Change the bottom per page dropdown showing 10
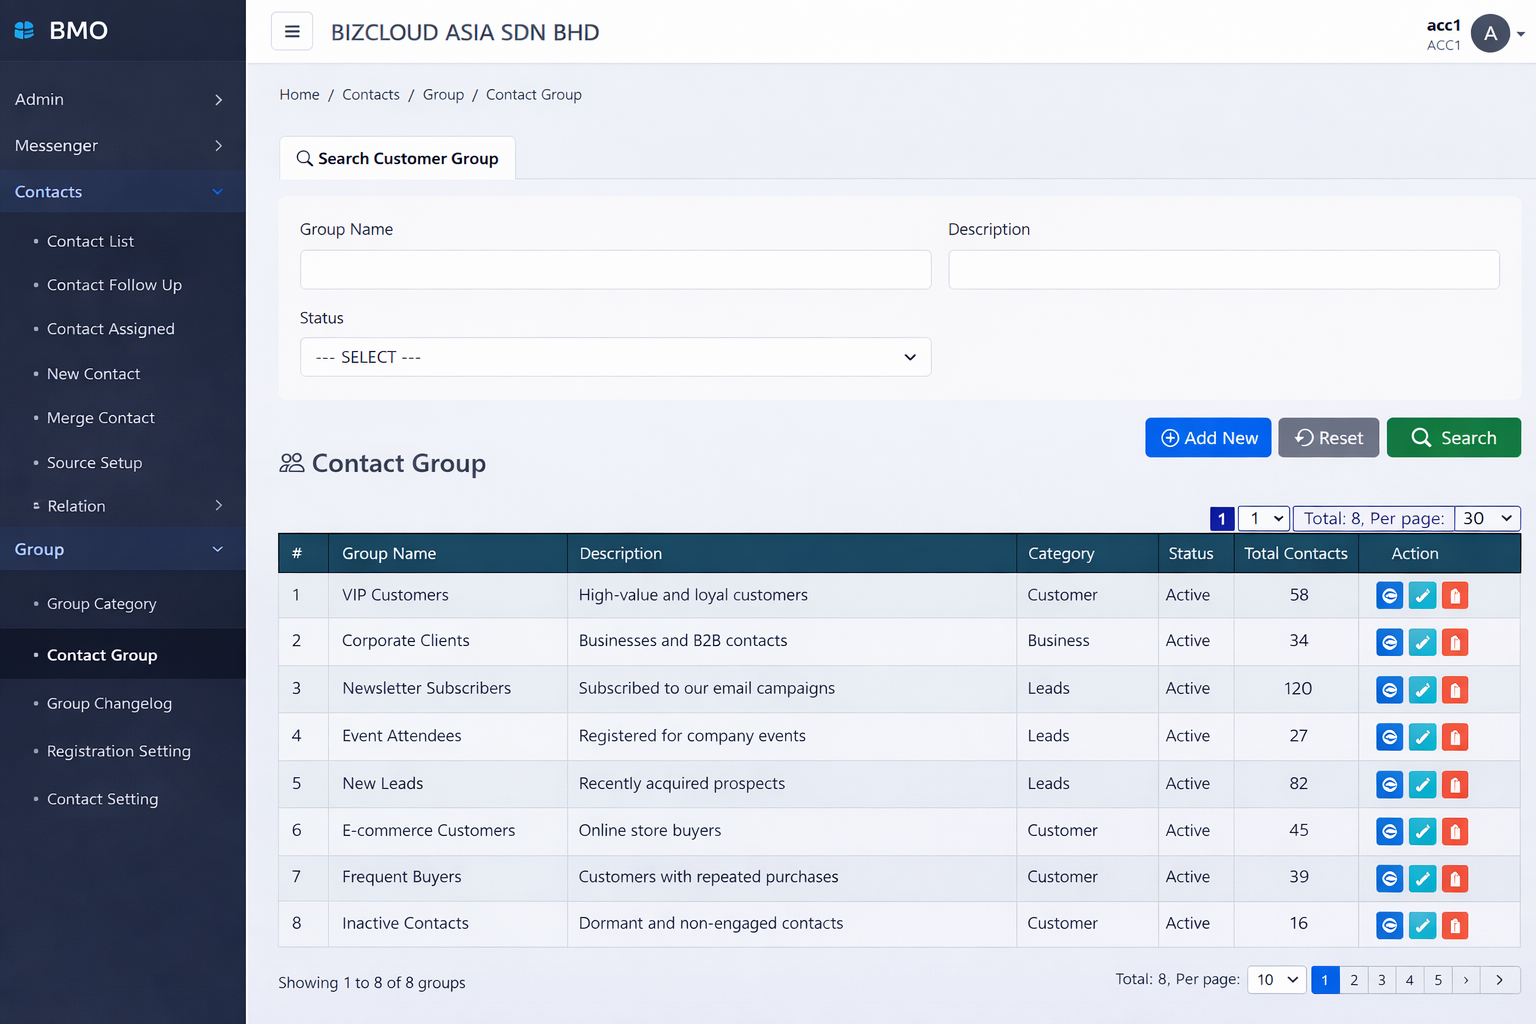1536x1024 pixels. pyautogui.click(x=1277, y=980)
